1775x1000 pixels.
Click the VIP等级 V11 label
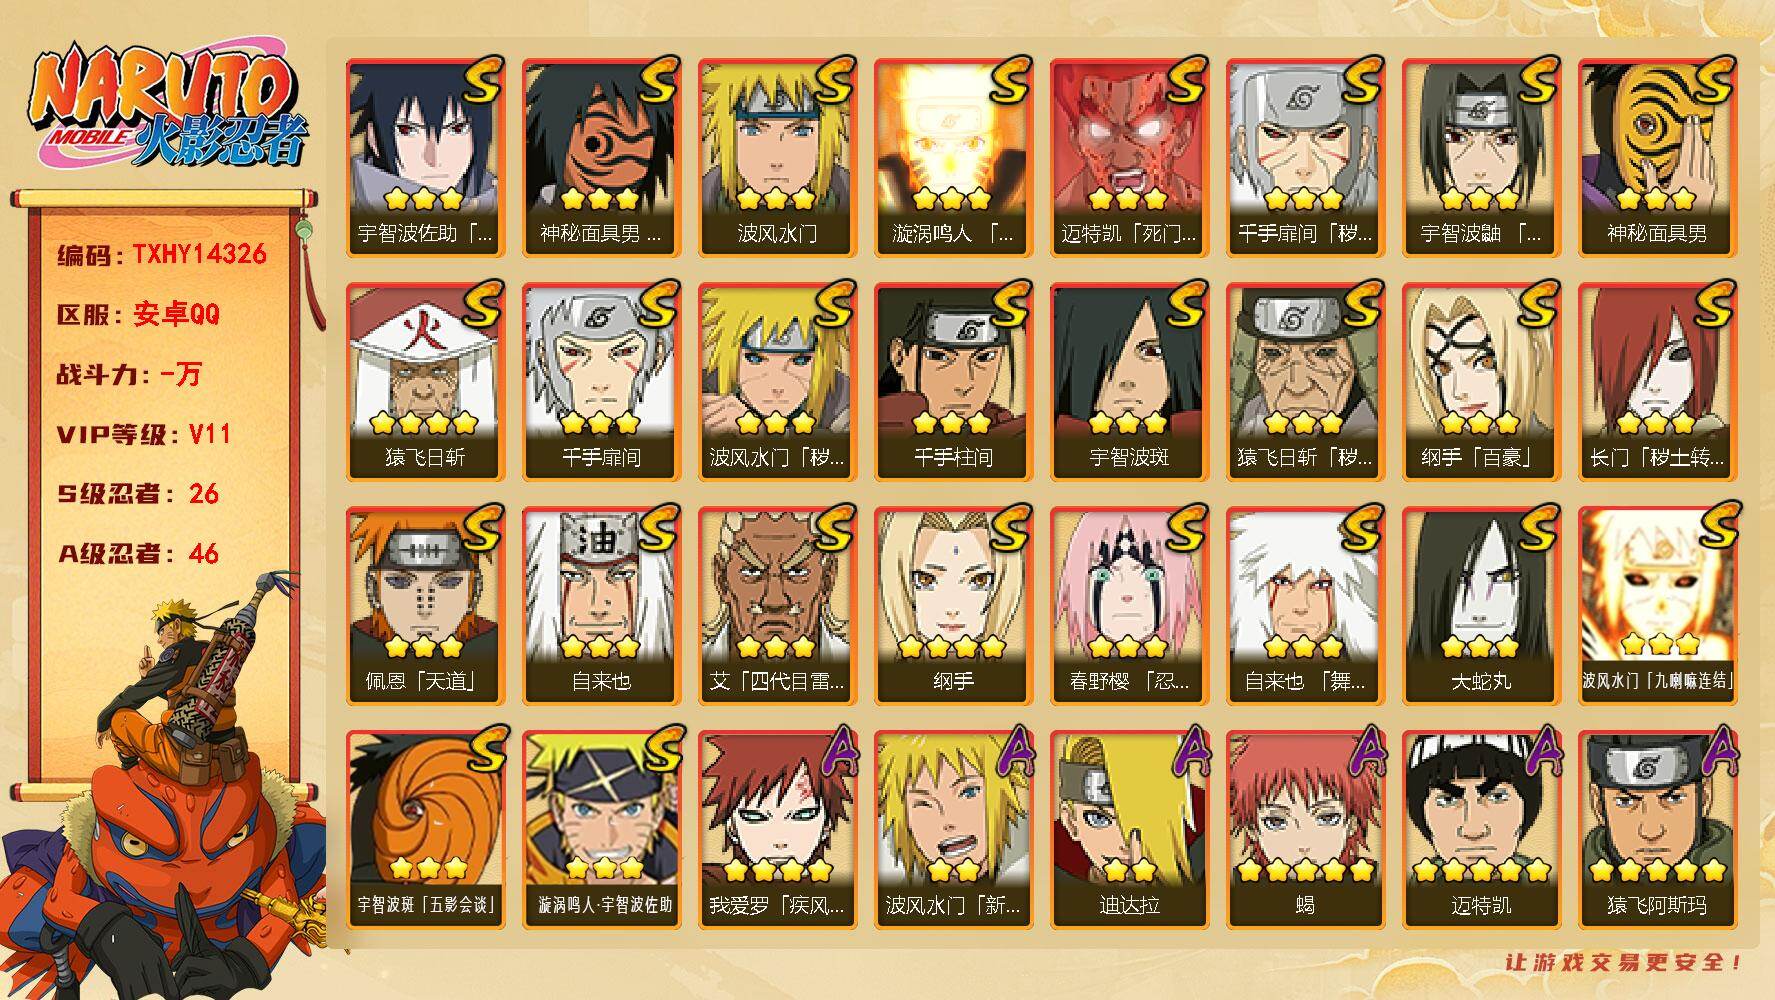point(144,434)
